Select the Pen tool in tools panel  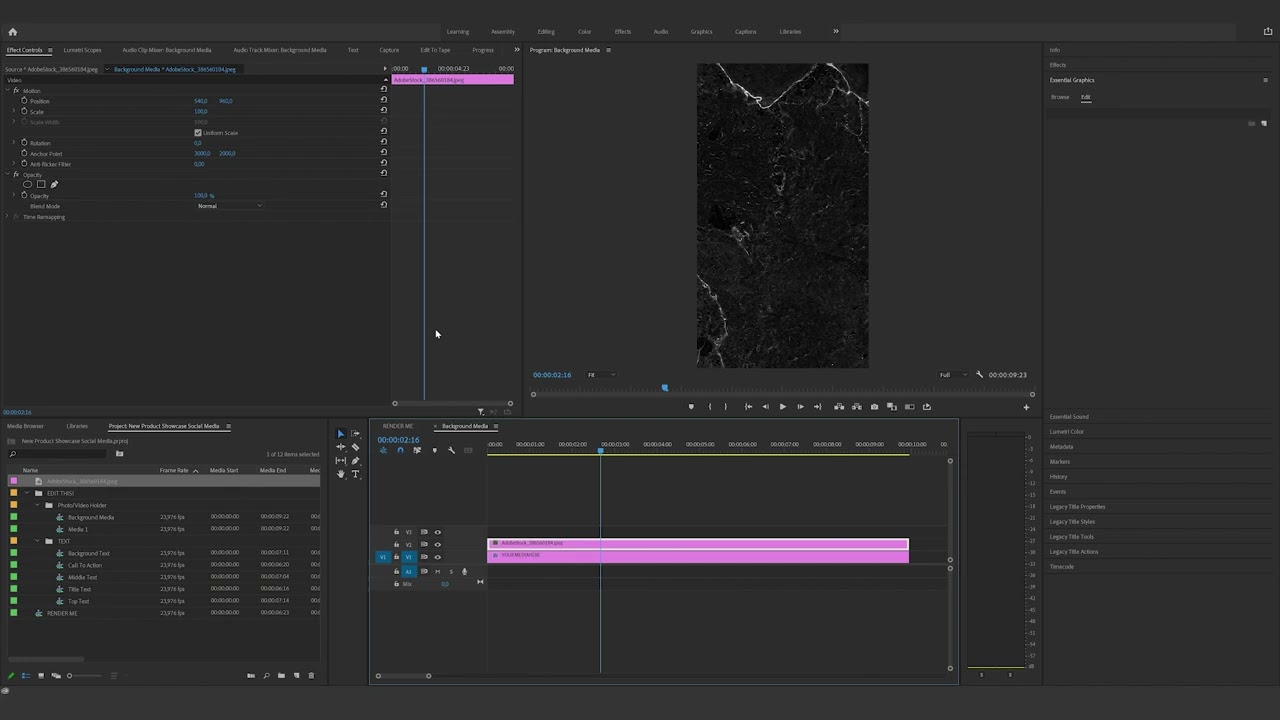pos(355,461)
